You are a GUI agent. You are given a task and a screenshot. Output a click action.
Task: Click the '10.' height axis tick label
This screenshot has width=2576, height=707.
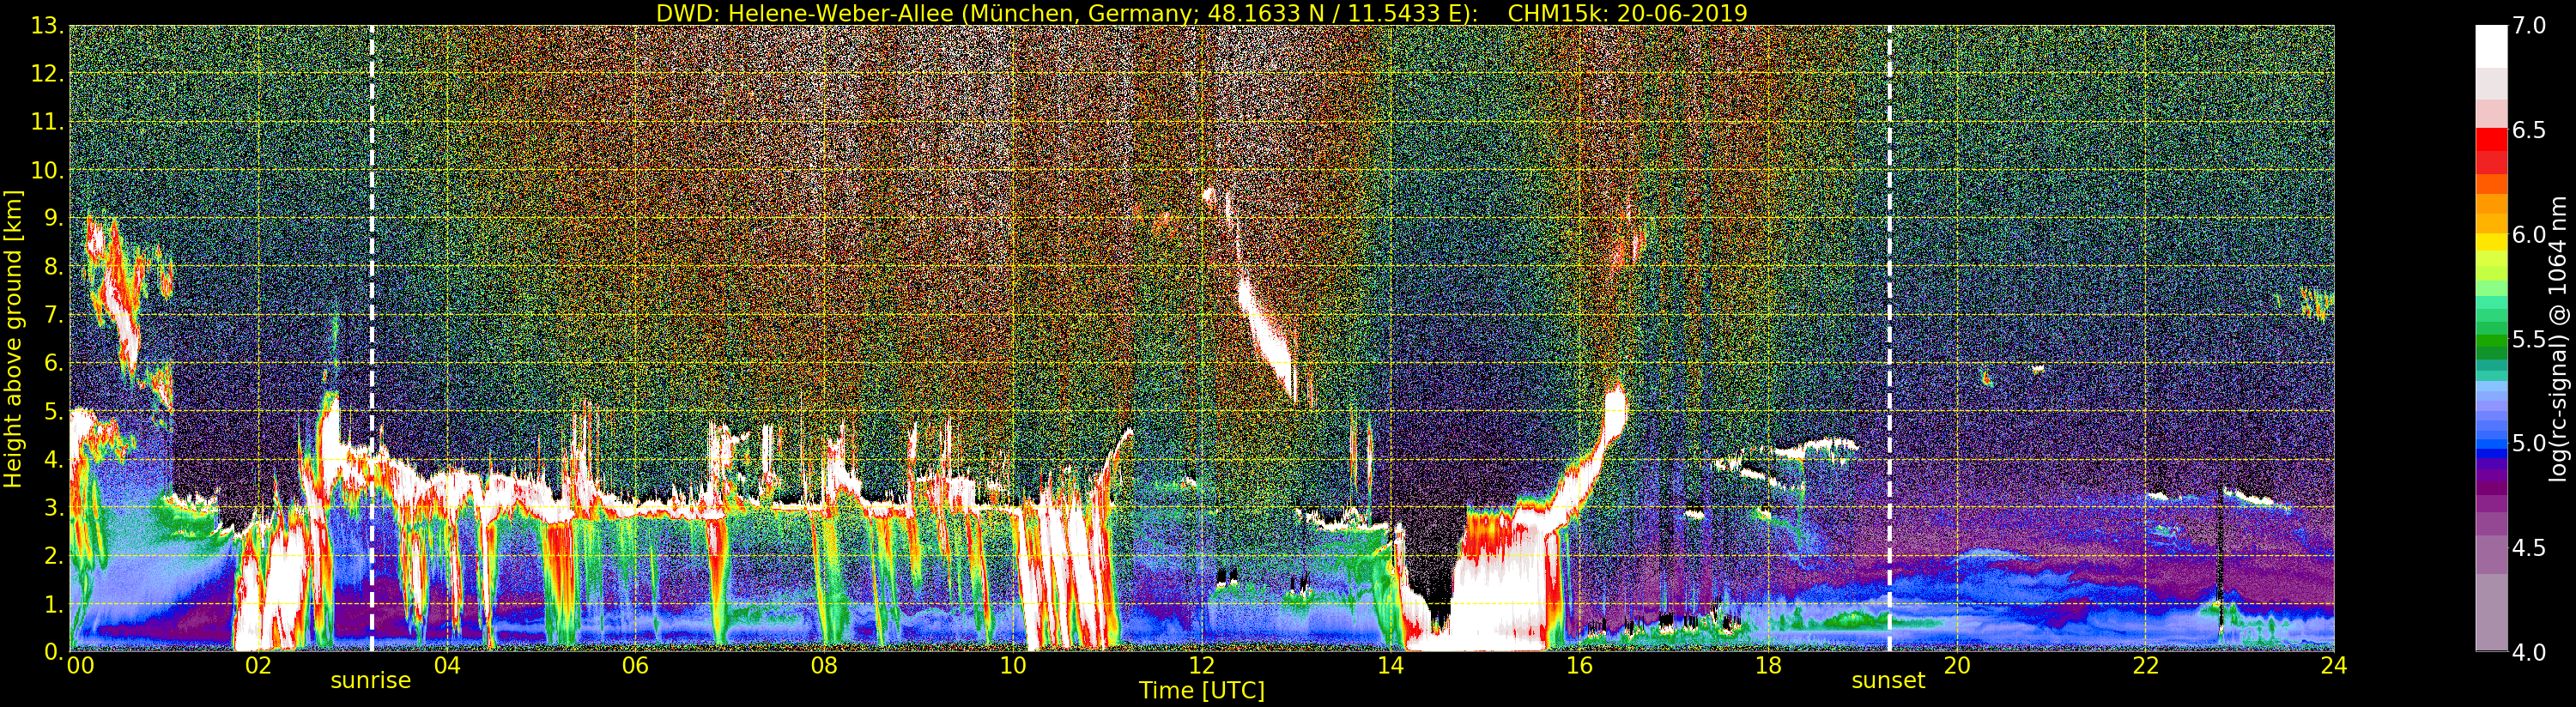(x=47, y=170)
